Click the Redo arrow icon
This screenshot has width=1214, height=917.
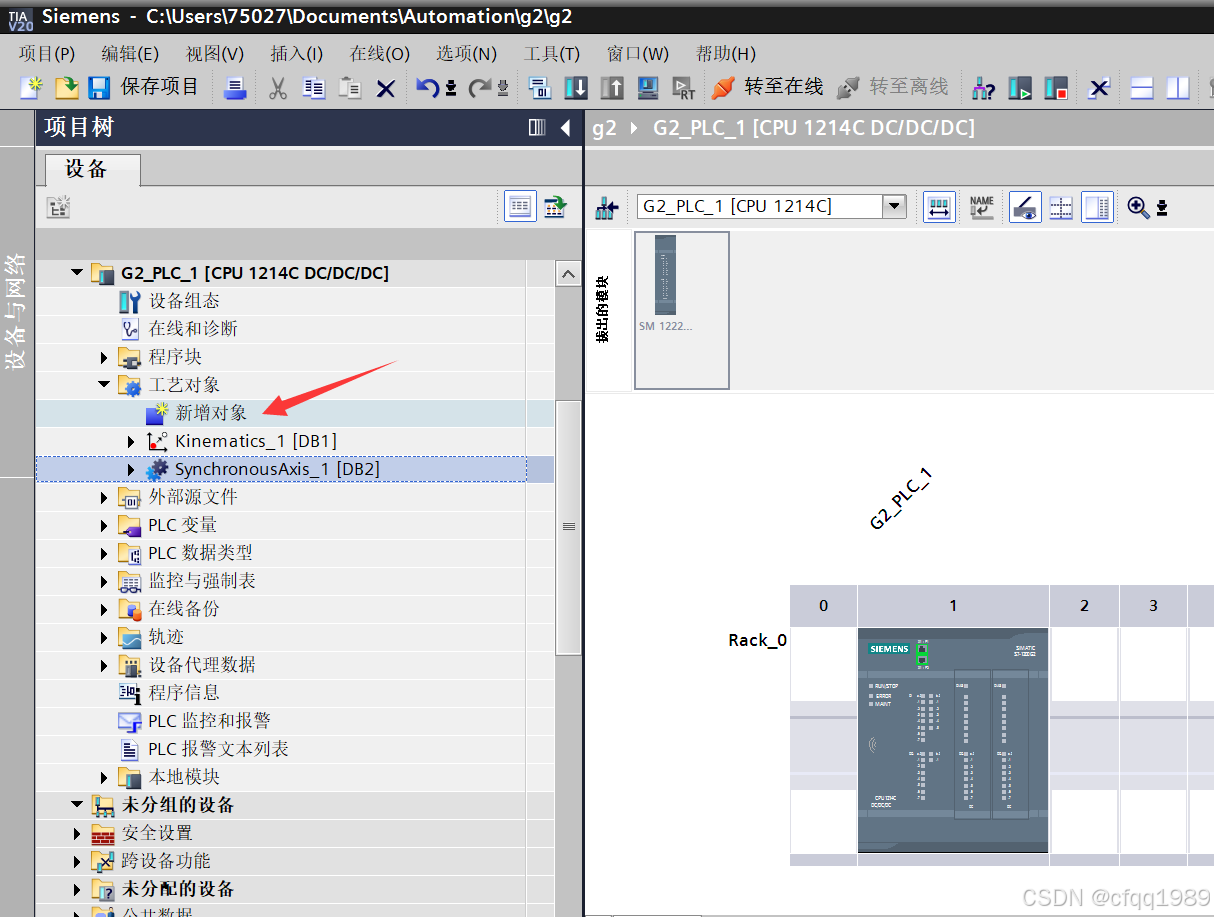point(480,88)
